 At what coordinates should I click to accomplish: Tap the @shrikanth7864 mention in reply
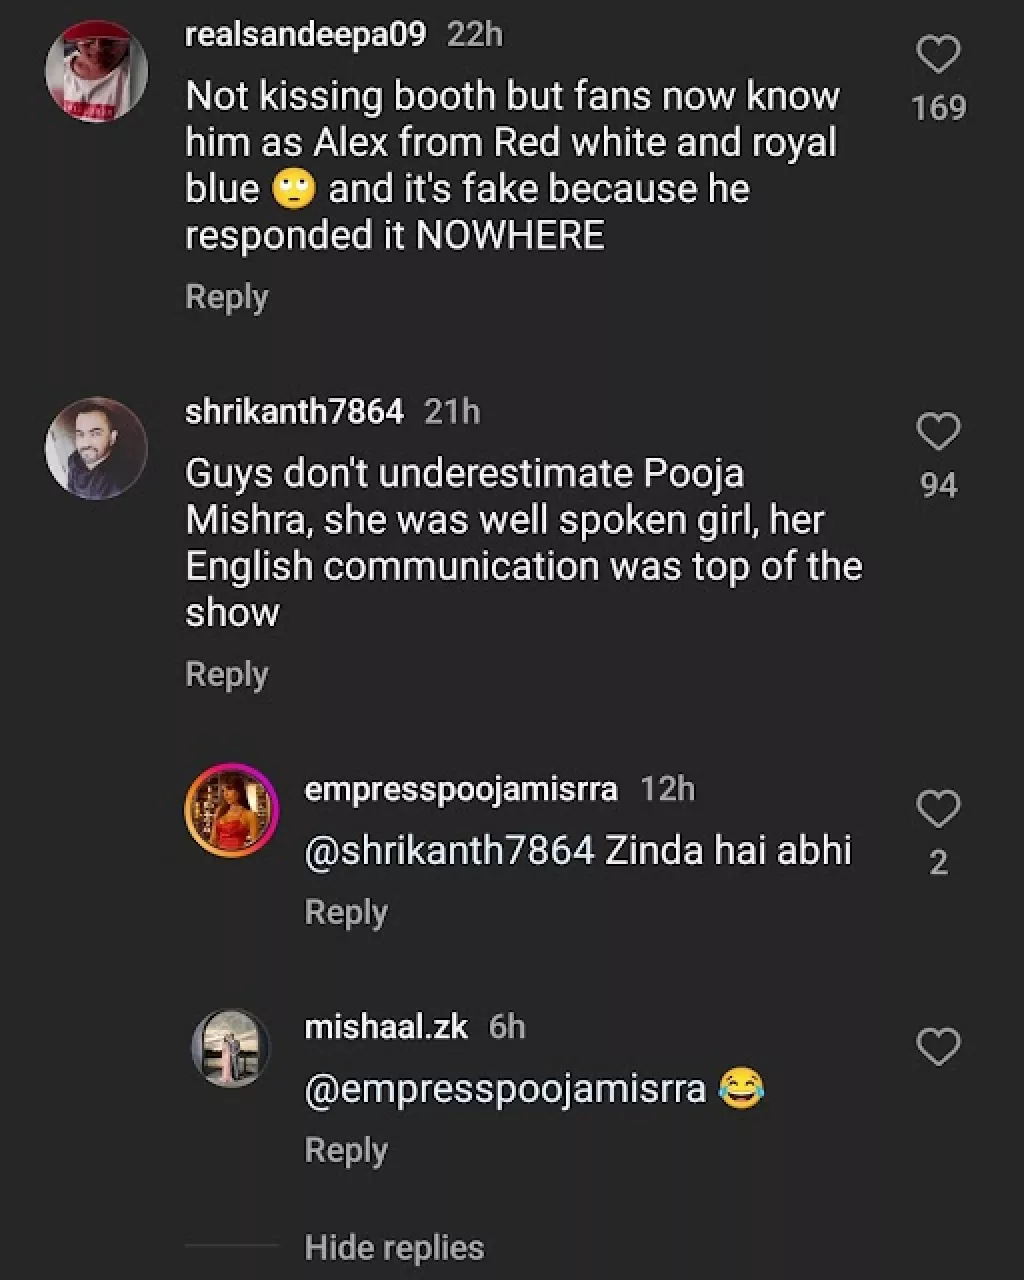tap(450, 850)
